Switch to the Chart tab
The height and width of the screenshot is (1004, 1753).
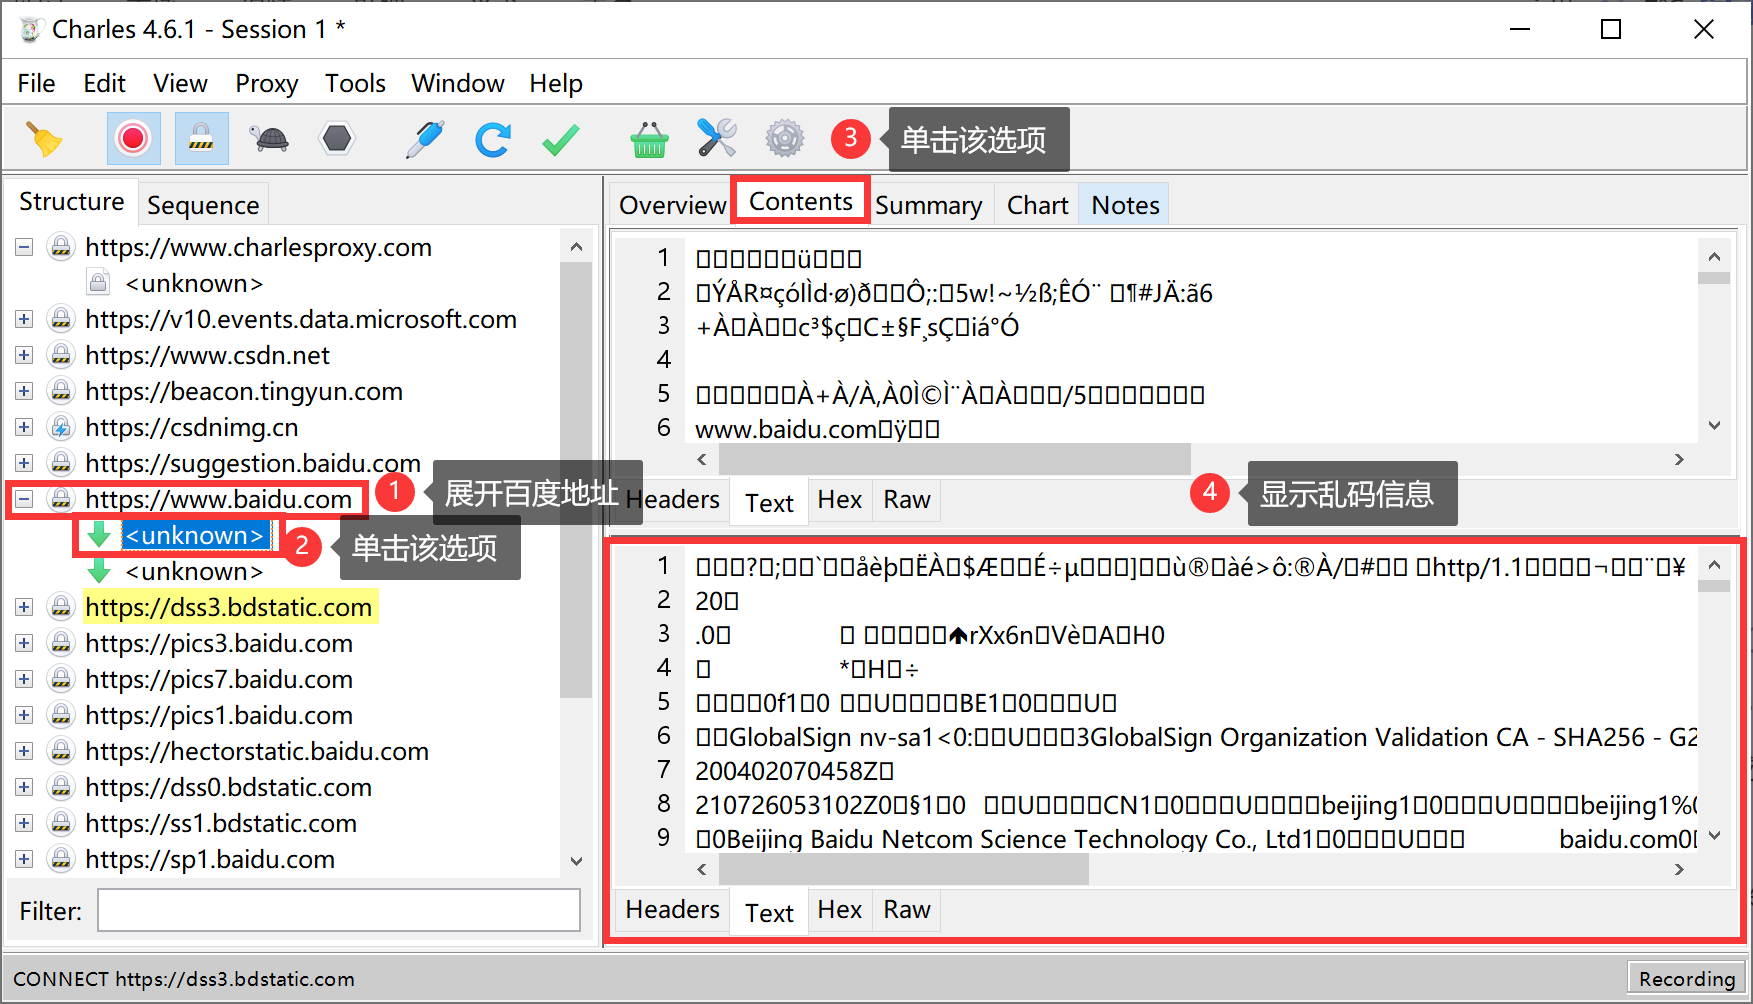pos(1037,205)
